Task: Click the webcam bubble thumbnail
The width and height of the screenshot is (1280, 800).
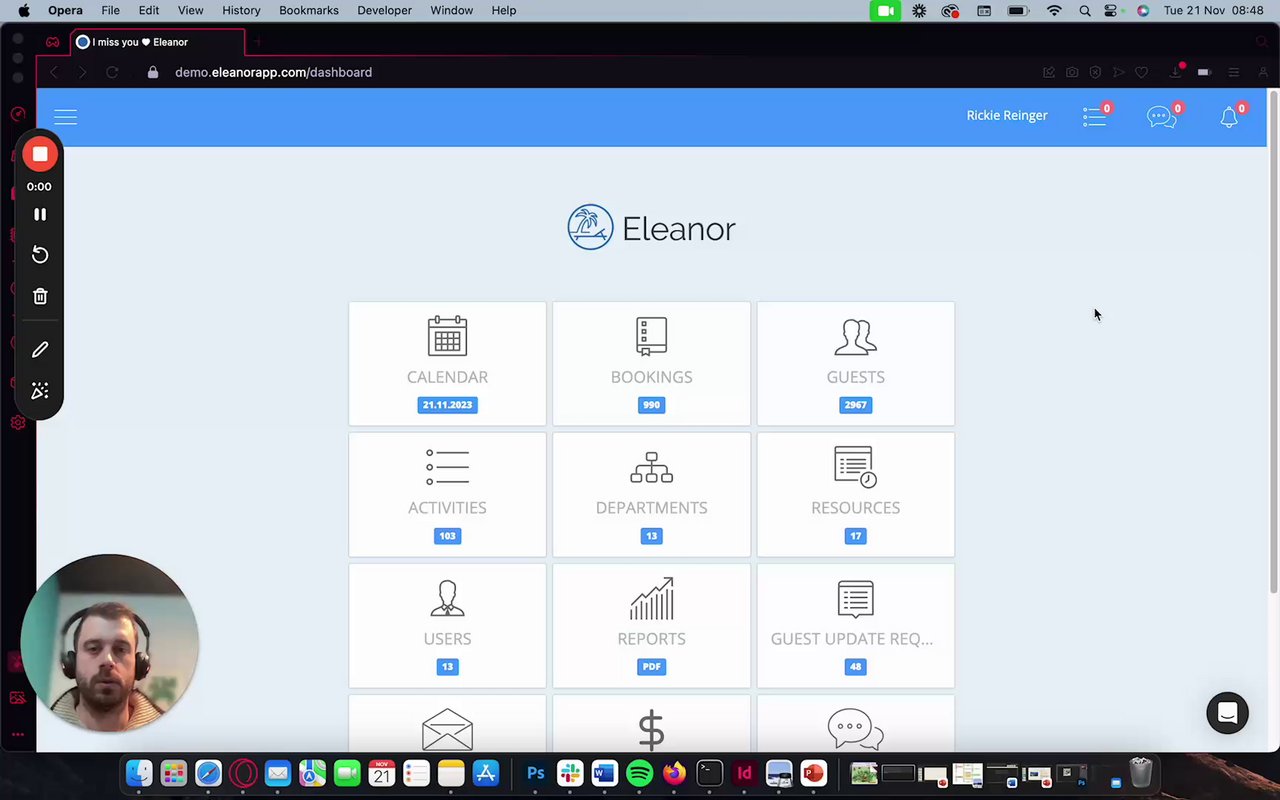Action: pyautogui.click(x=109, y=643)
